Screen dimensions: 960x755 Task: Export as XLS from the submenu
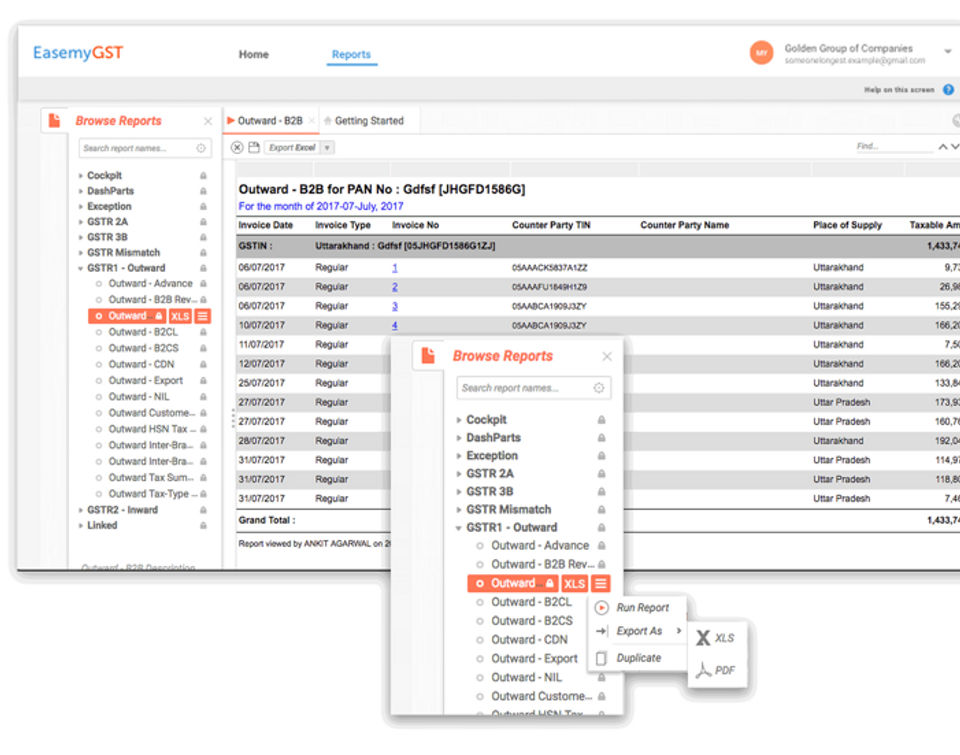[x=715, y=638]
